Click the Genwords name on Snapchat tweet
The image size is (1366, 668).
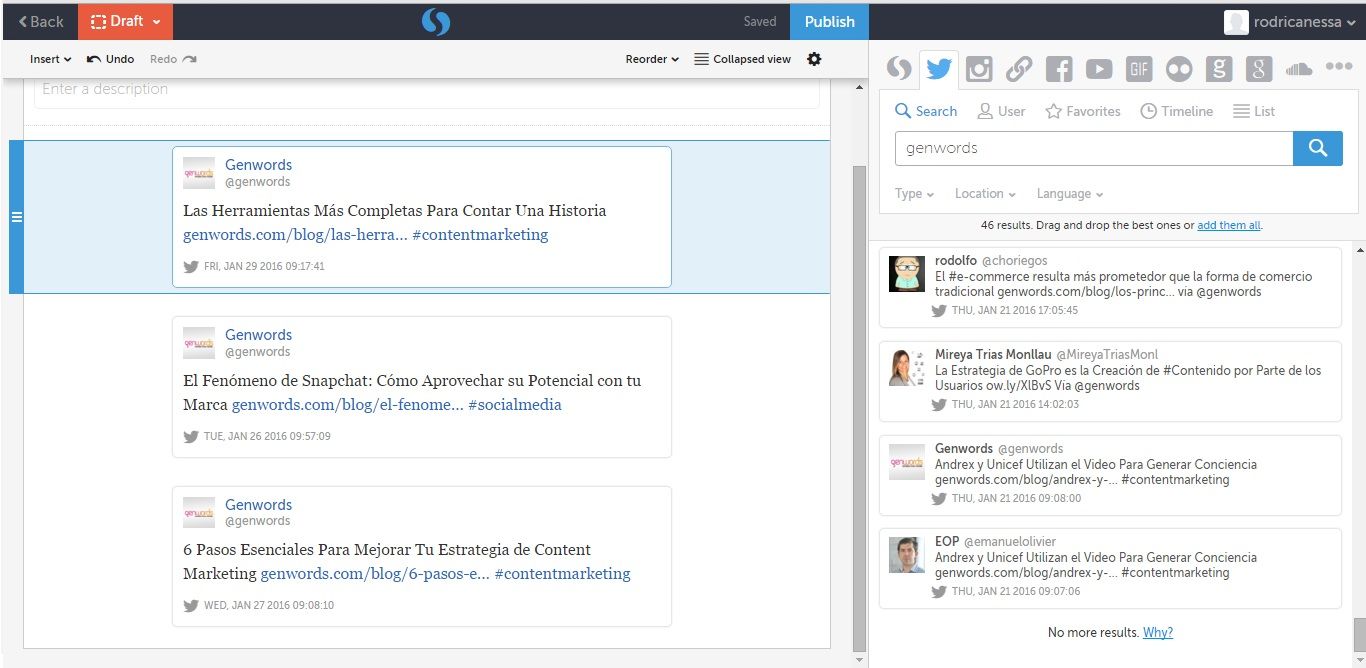tap(258, 335)
